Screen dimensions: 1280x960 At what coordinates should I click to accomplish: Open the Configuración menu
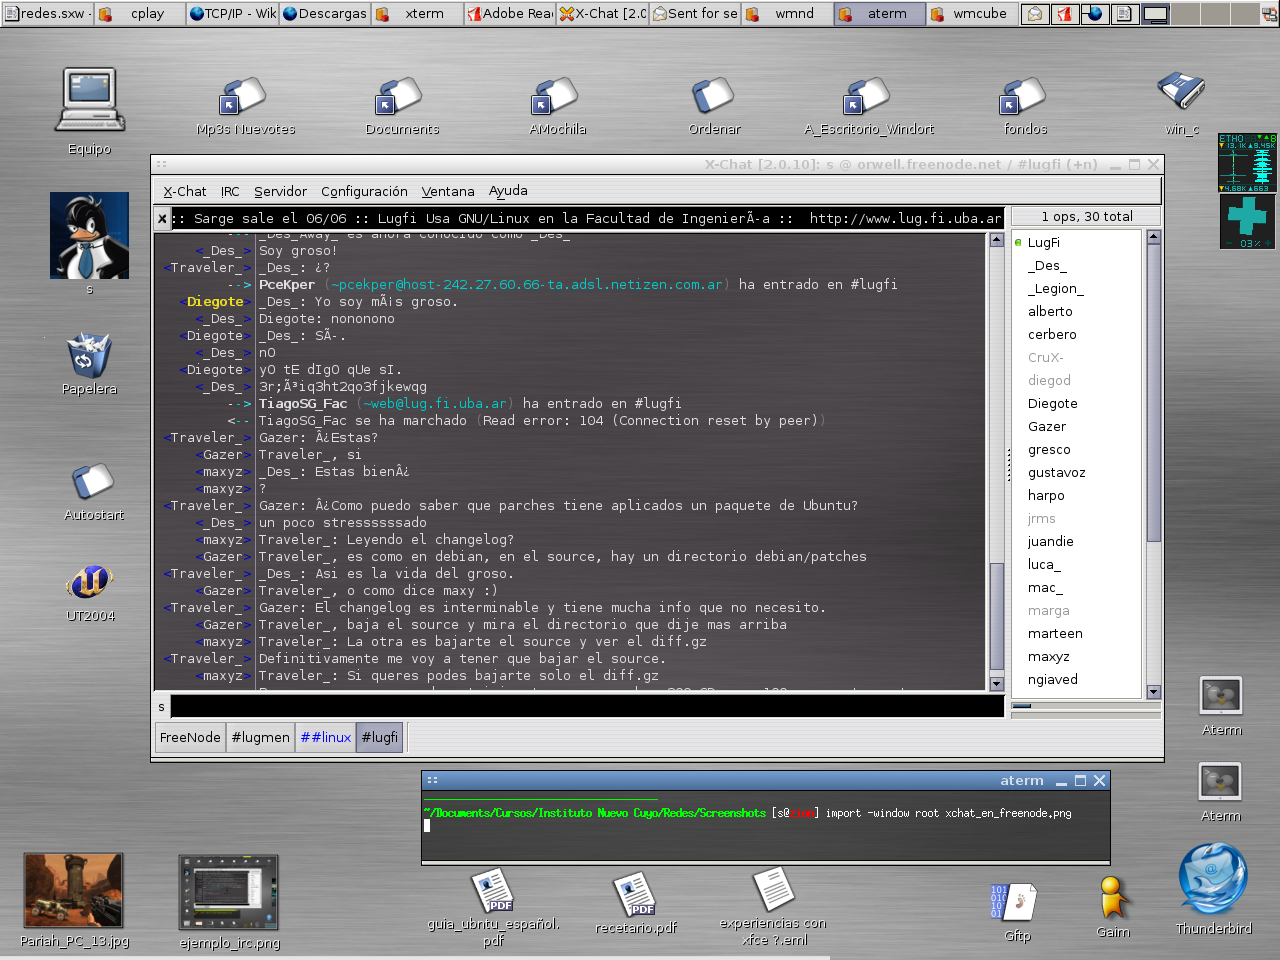(364, 191)
